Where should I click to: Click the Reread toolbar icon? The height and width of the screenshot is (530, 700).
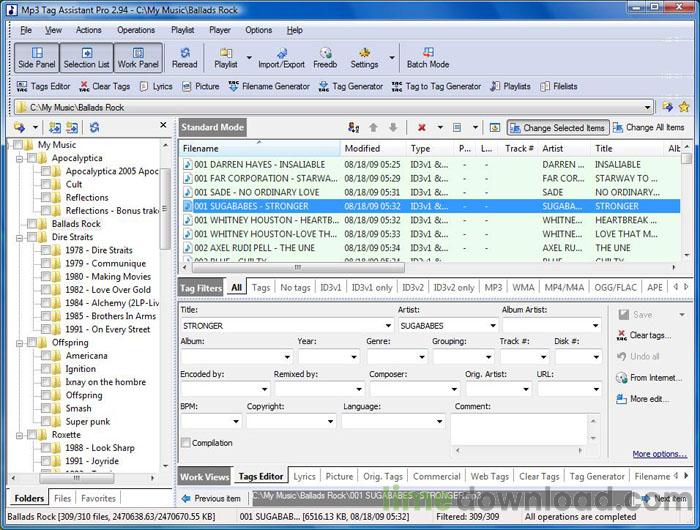[x=184, y=57]
